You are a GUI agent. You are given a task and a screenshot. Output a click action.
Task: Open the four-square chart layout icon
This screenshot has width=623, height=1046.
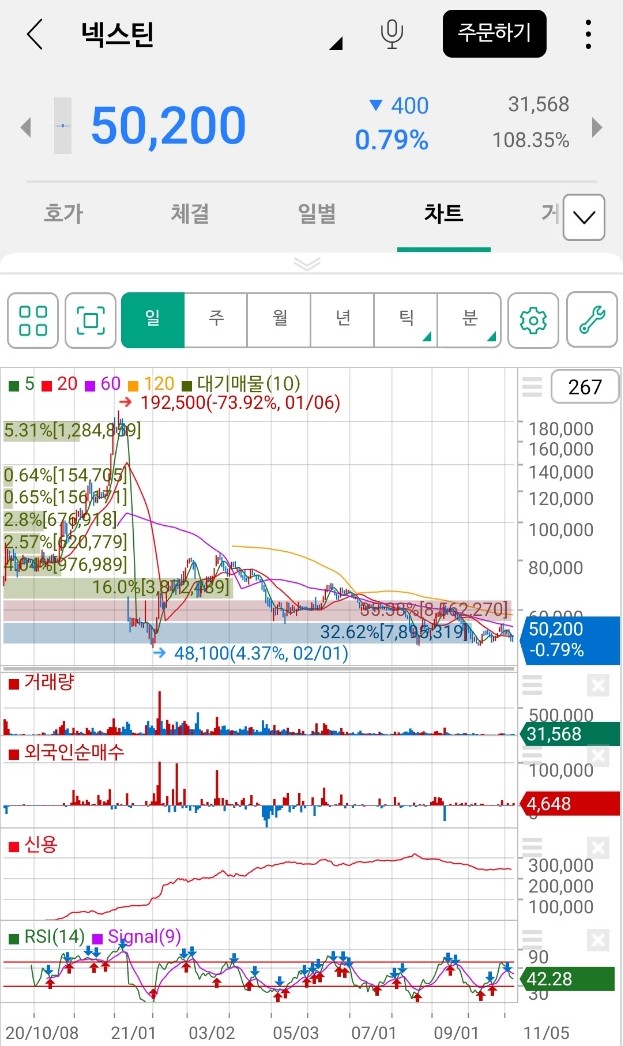tap(33, 320)
